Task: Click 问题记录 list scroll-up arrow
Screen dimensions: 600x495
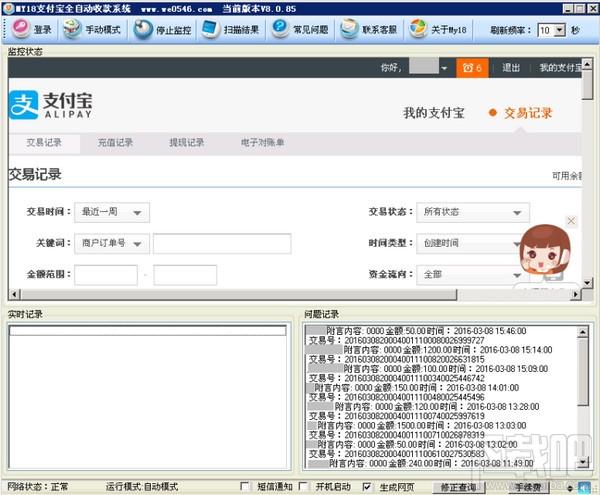Action: [x=582, y=332]
